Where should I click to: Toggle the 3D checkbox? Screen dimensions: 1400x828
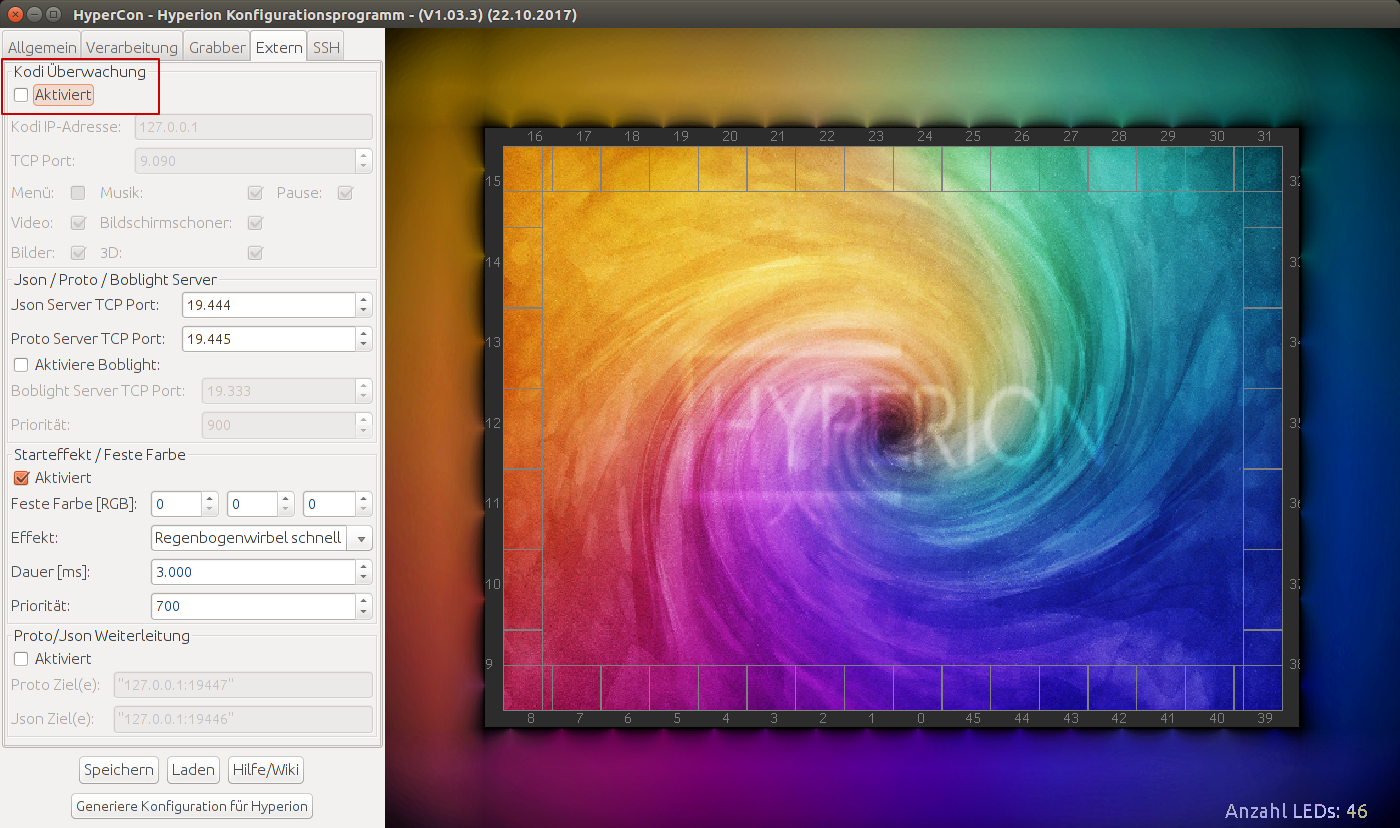click(256, 253)
